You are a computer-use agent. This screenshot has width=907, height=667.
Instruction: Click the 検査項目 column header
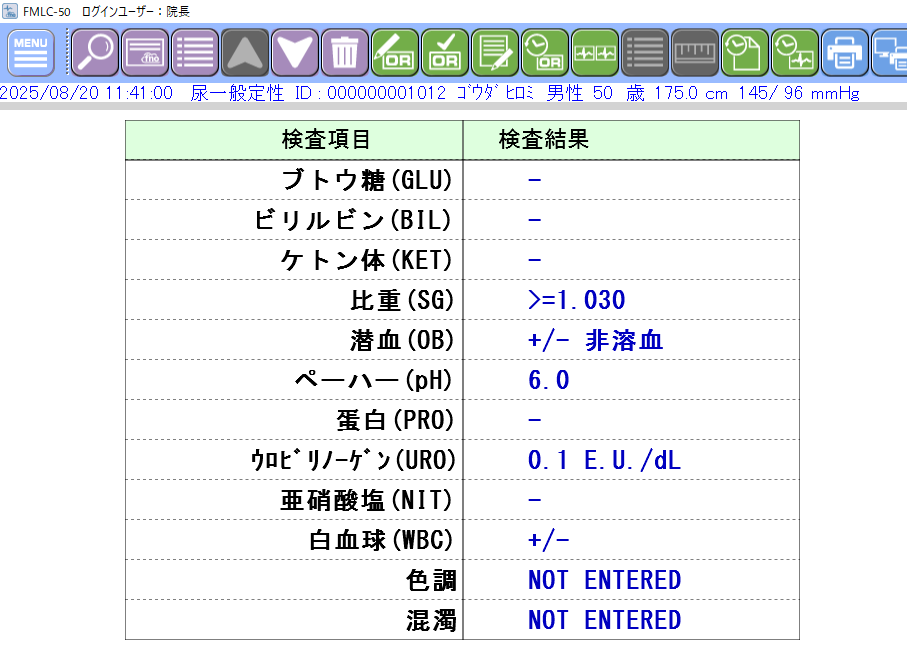294,140
